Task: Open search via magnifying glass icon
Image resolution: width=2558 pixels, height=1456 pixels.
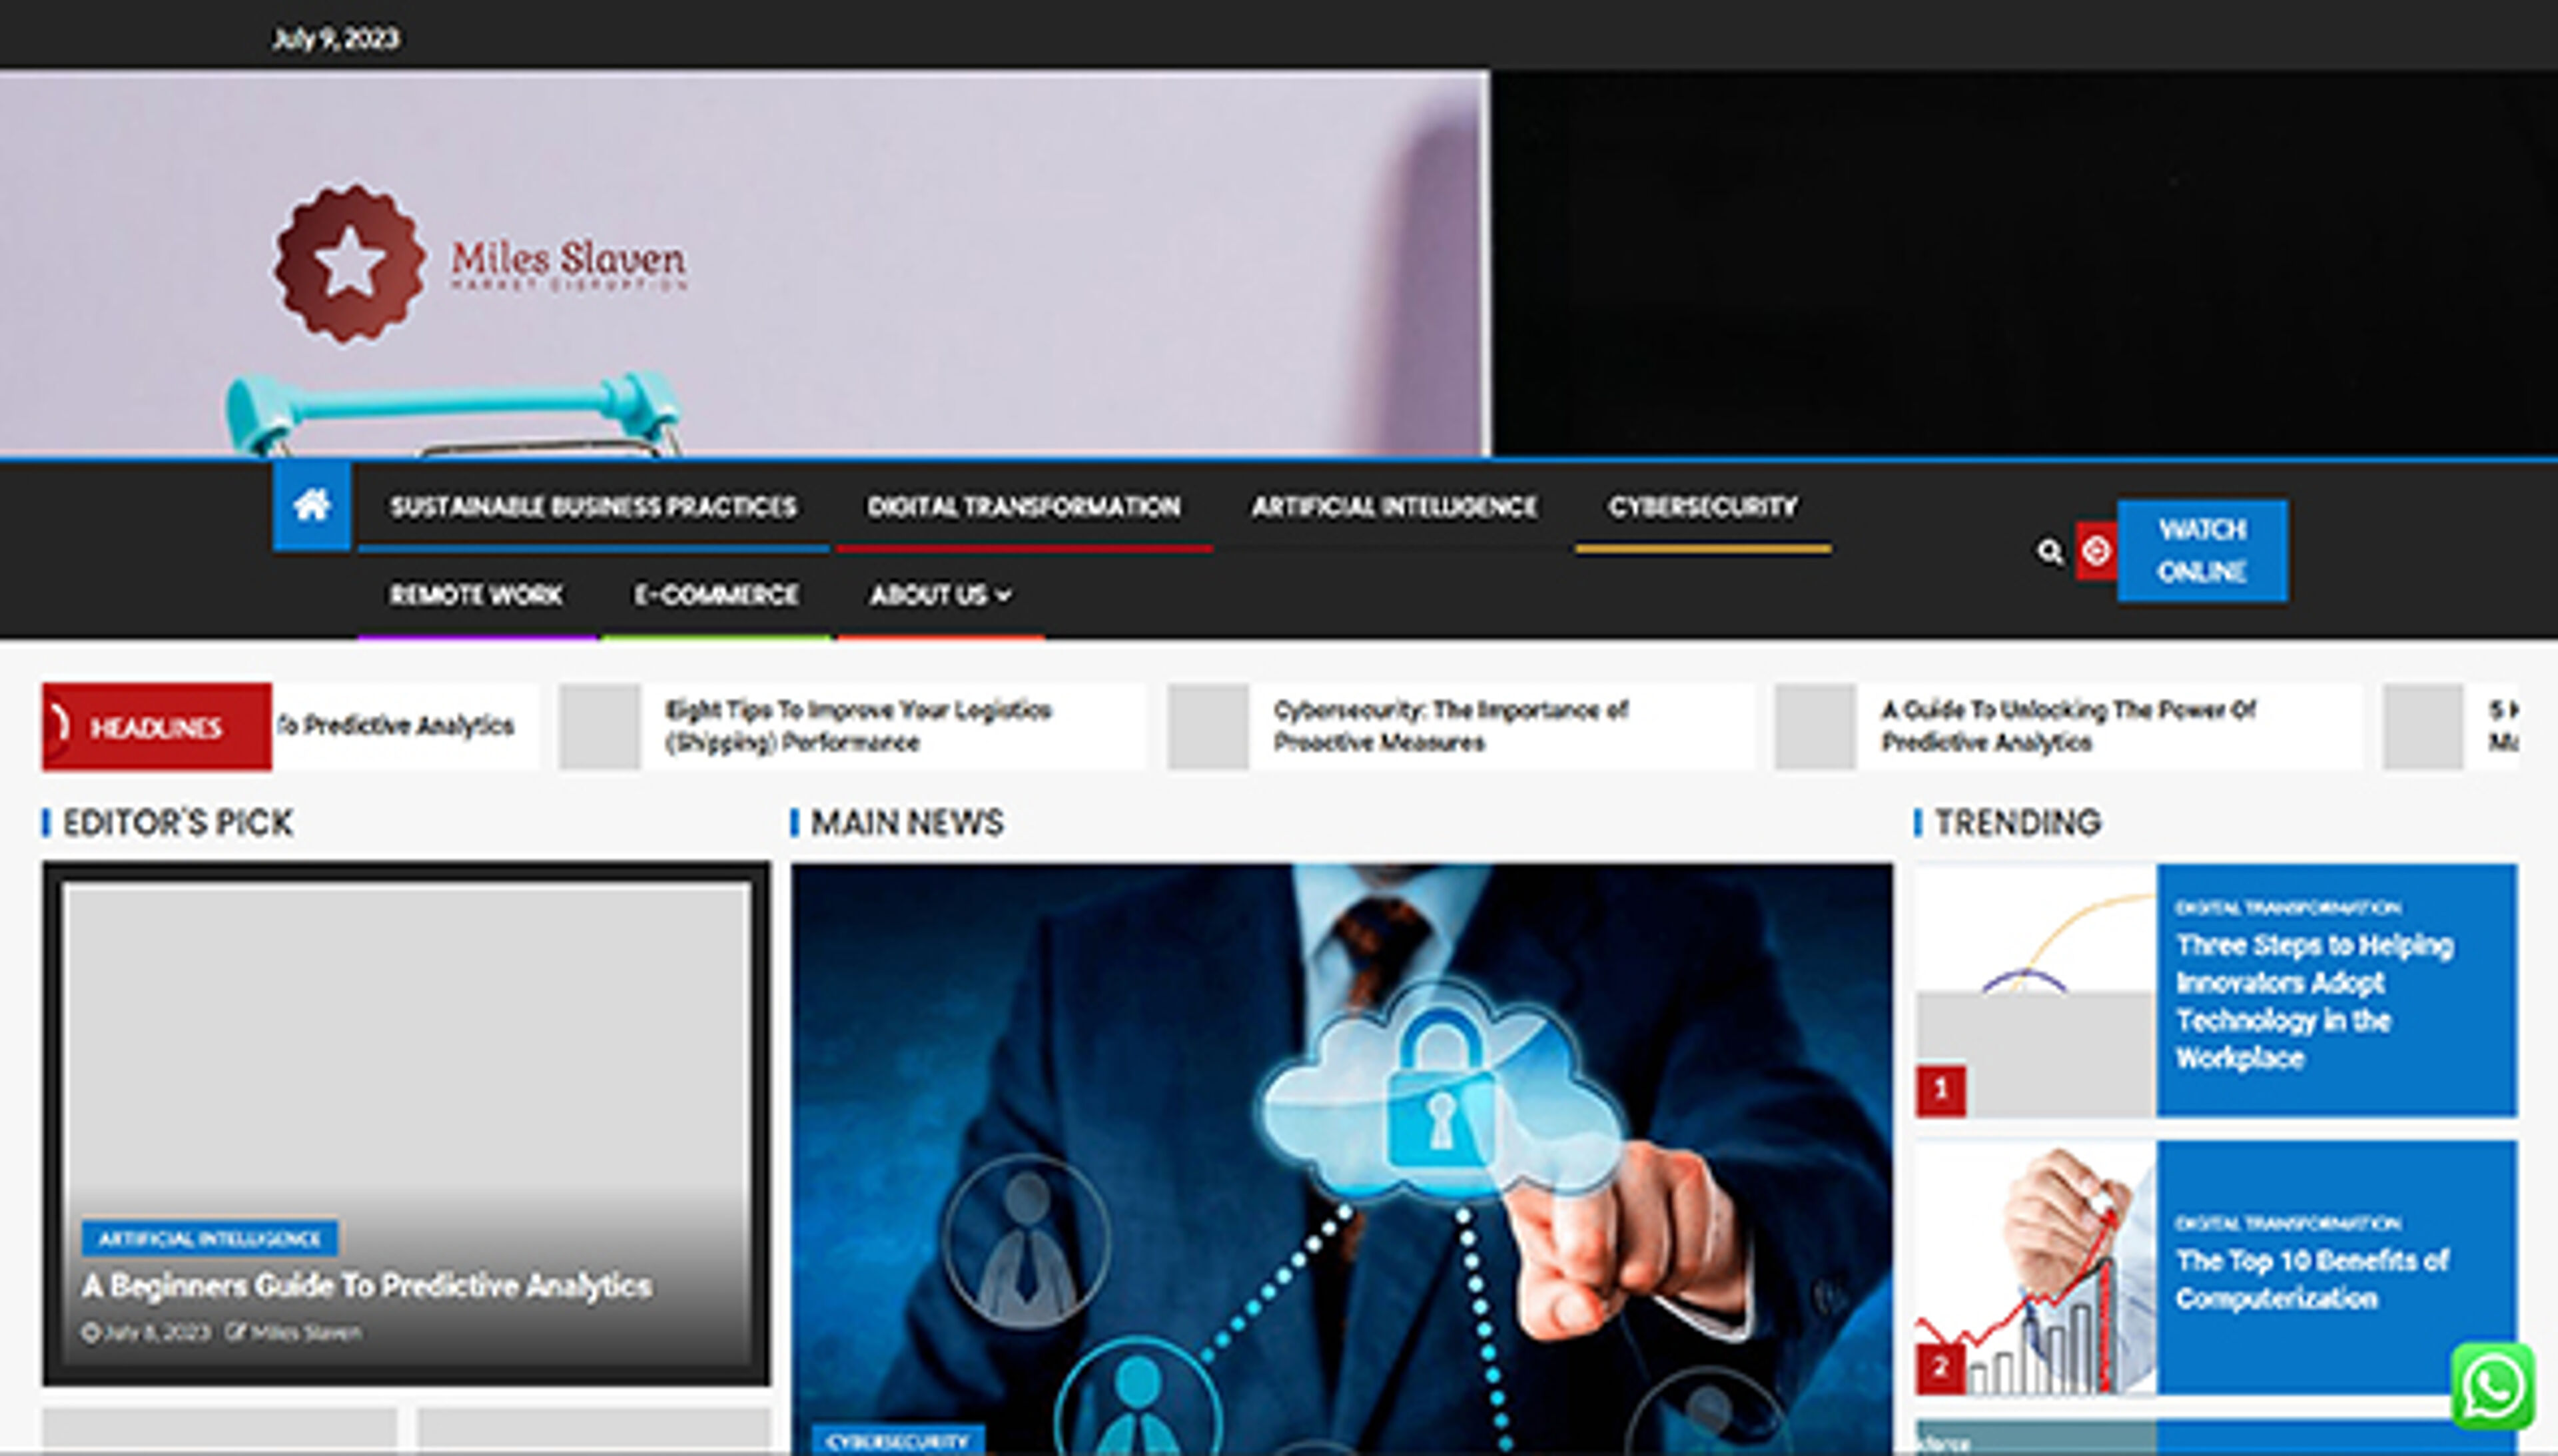Action: (x=2049, y=551)
